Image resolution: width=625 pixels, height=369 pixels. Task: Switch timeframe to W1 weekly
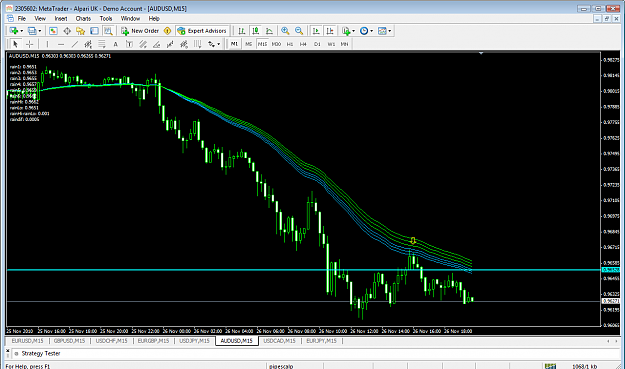(331, 44)
